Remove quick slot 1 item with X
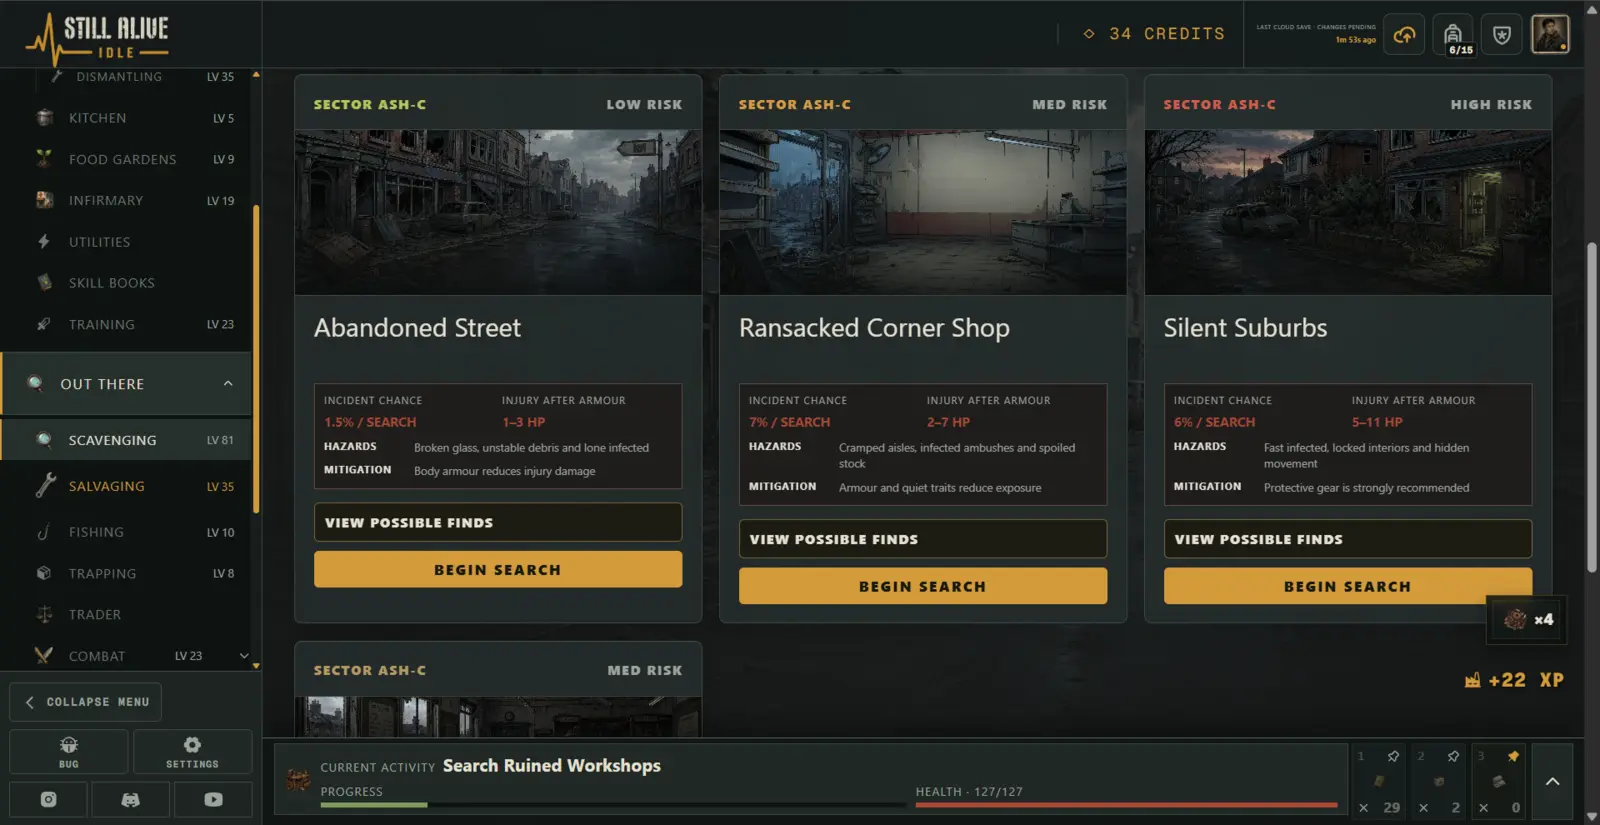Viewport: 1600px width, 825px height. tap(1364, 808)
